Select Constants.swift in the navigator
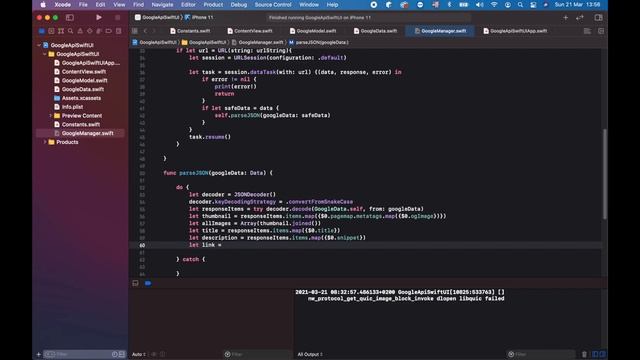Screen dimensions: 640x360 pyautogui.click(x=81, y=124)
